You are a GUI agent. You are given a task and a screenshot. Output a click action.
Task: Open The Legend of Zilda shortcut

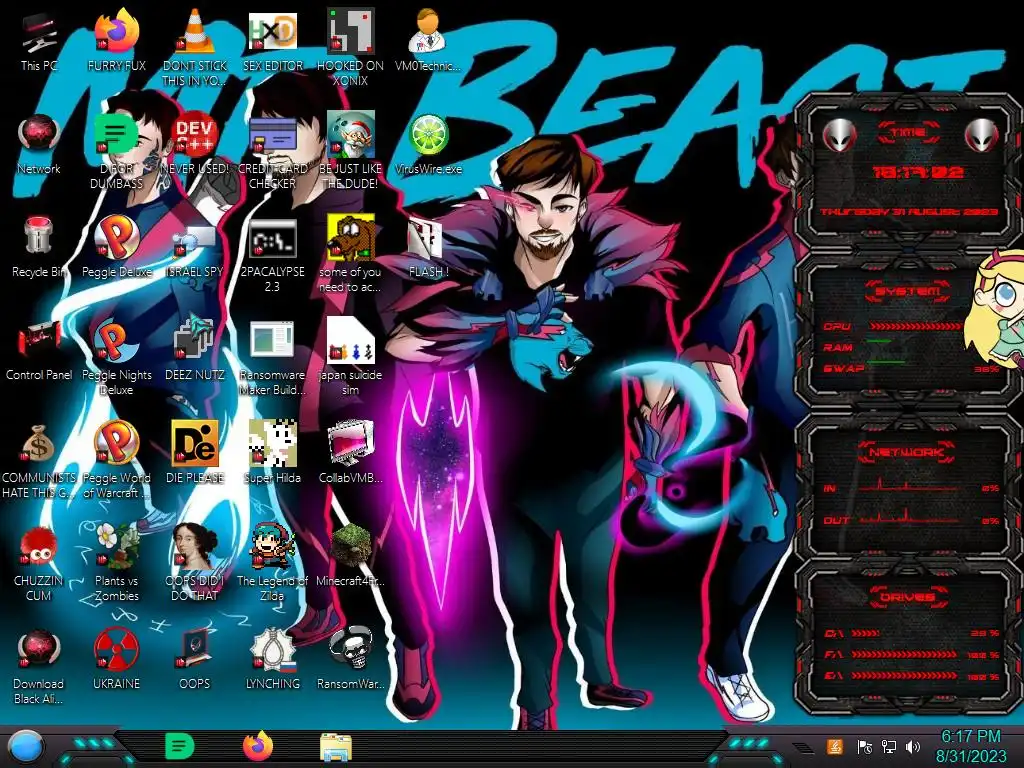272,545
